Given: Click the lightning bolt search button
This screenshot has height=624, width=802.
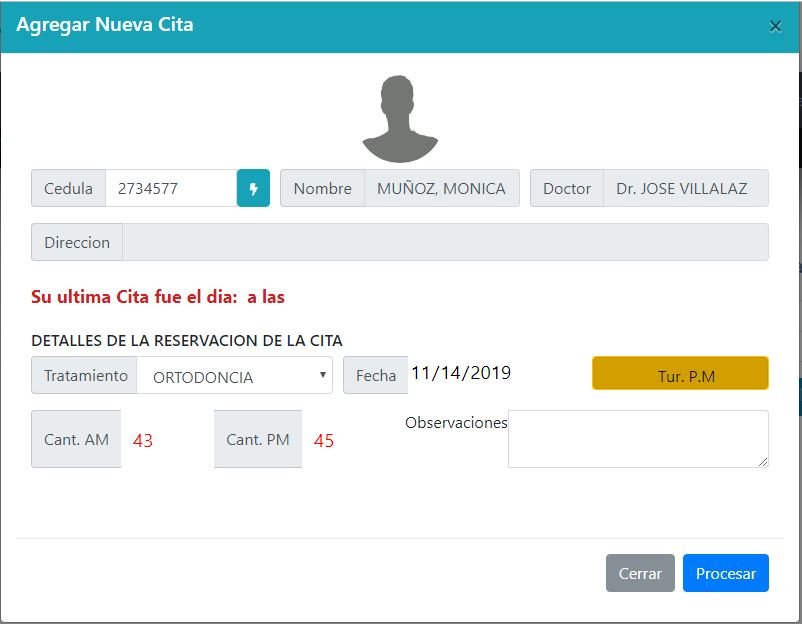Looking at the screenshot, I should (253, 188).
